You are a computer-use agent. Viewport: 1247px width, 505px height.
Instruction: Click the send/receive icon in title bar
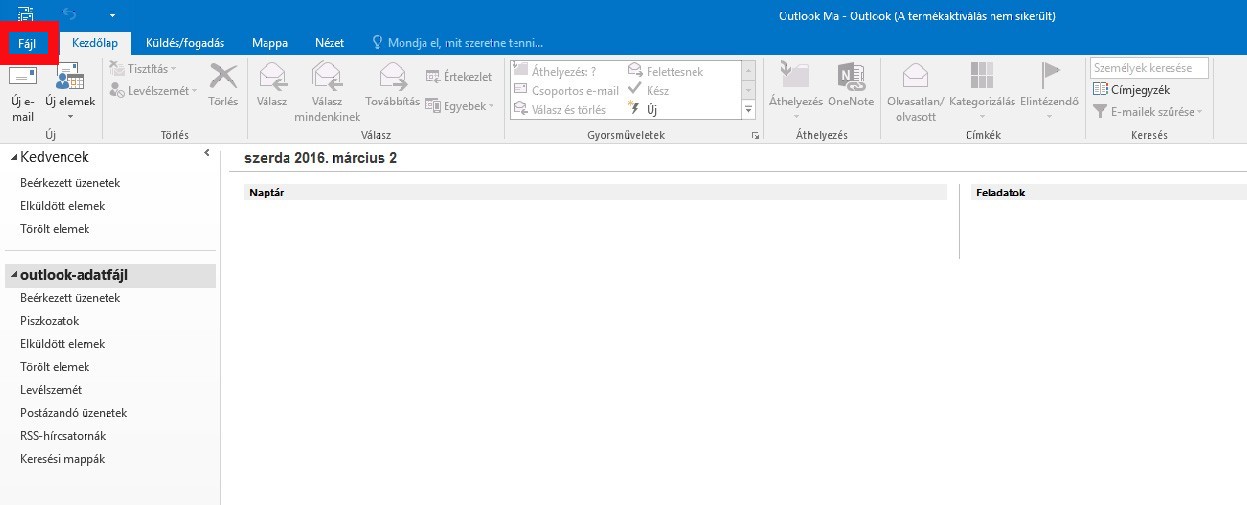pyautogui.click(x=25, y=14)
